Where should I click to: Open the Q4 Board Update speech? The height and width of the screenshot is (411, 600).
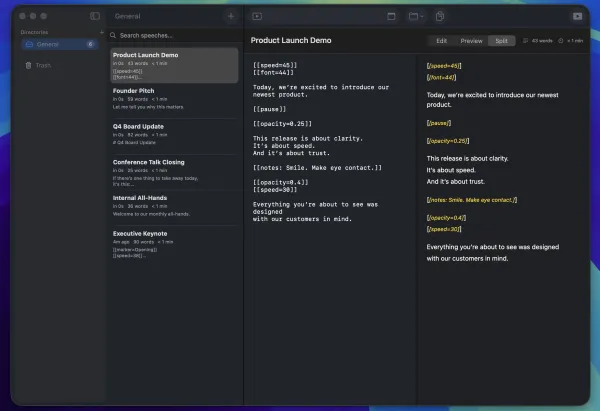(x=174, y=134)
